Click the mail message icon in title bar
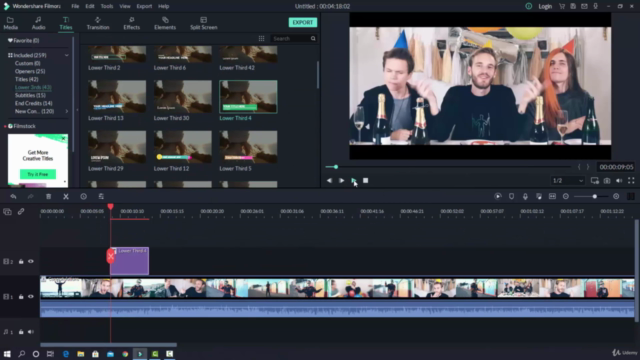This screenshot has width=640, height=360. point(584,6)
